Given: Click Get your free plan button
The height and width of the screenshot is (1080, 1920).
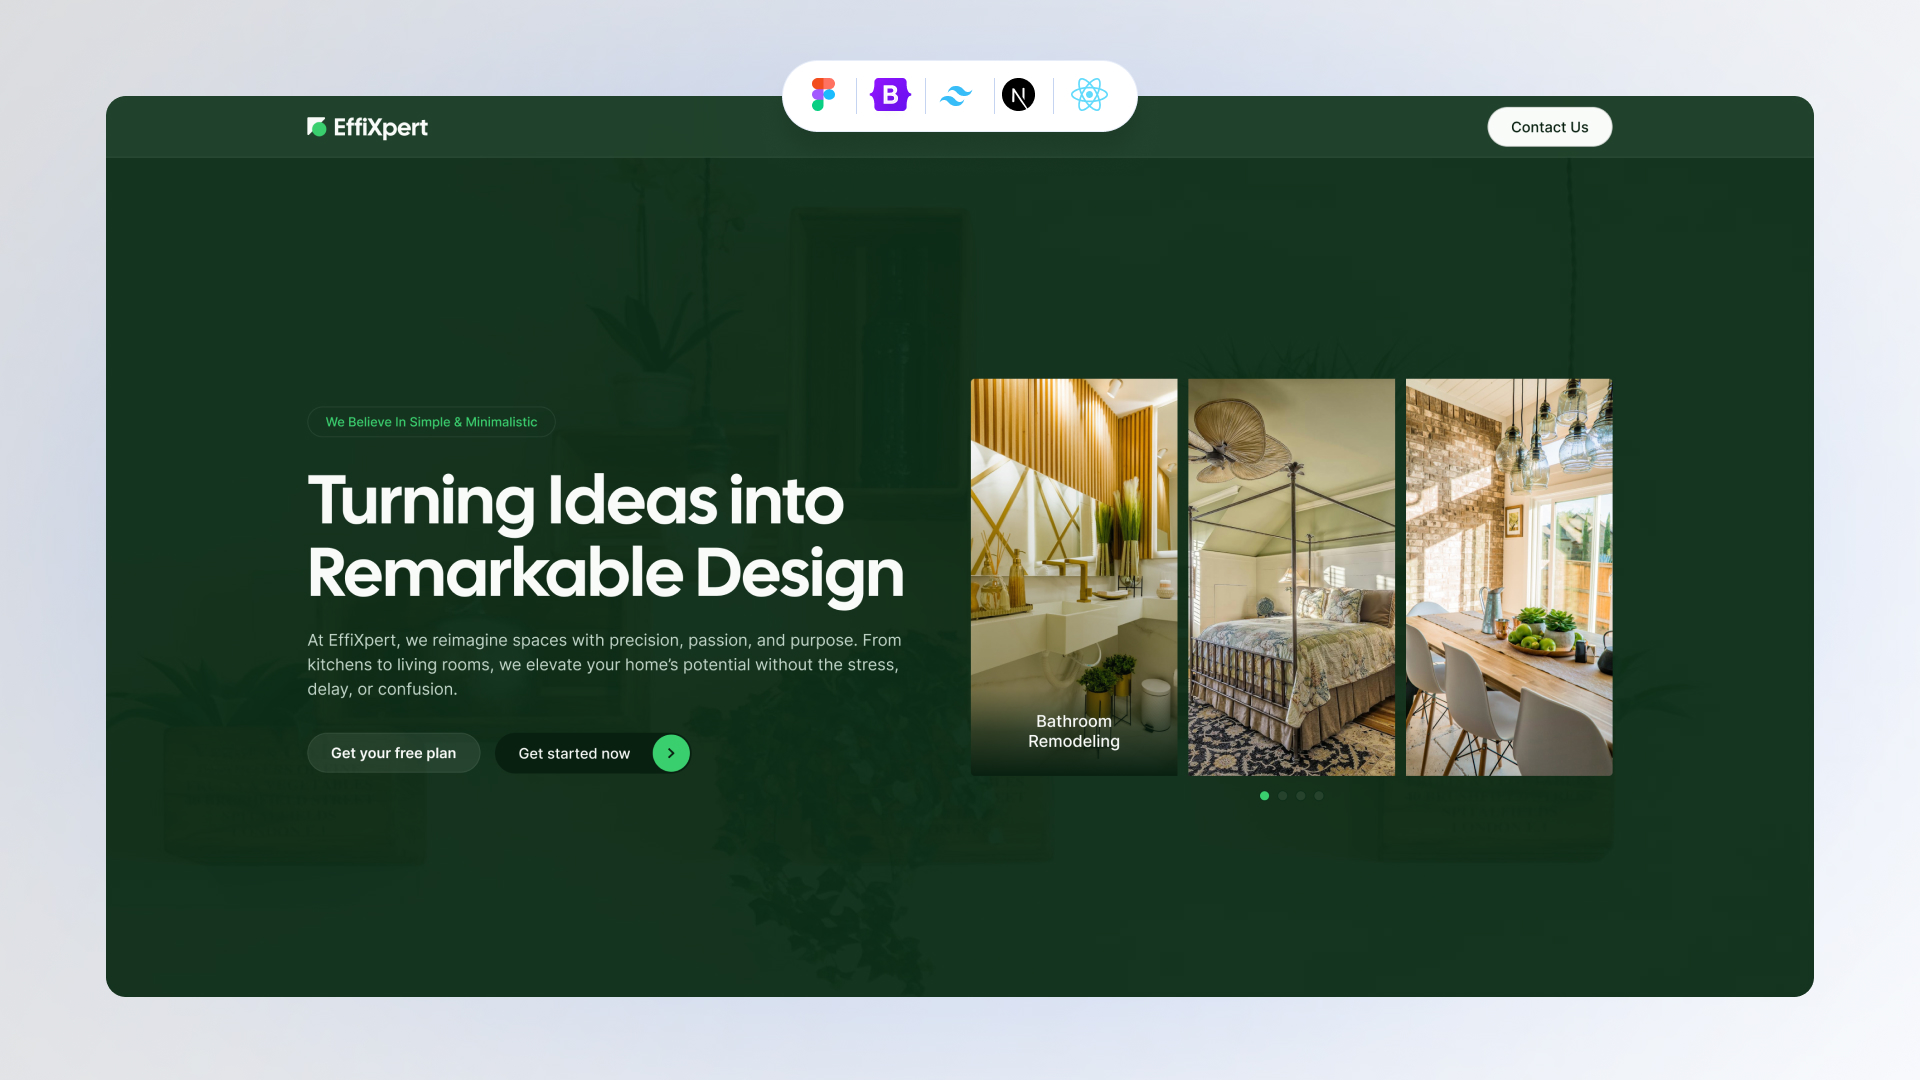Looking at the screenshot, I should click(393, 753).
